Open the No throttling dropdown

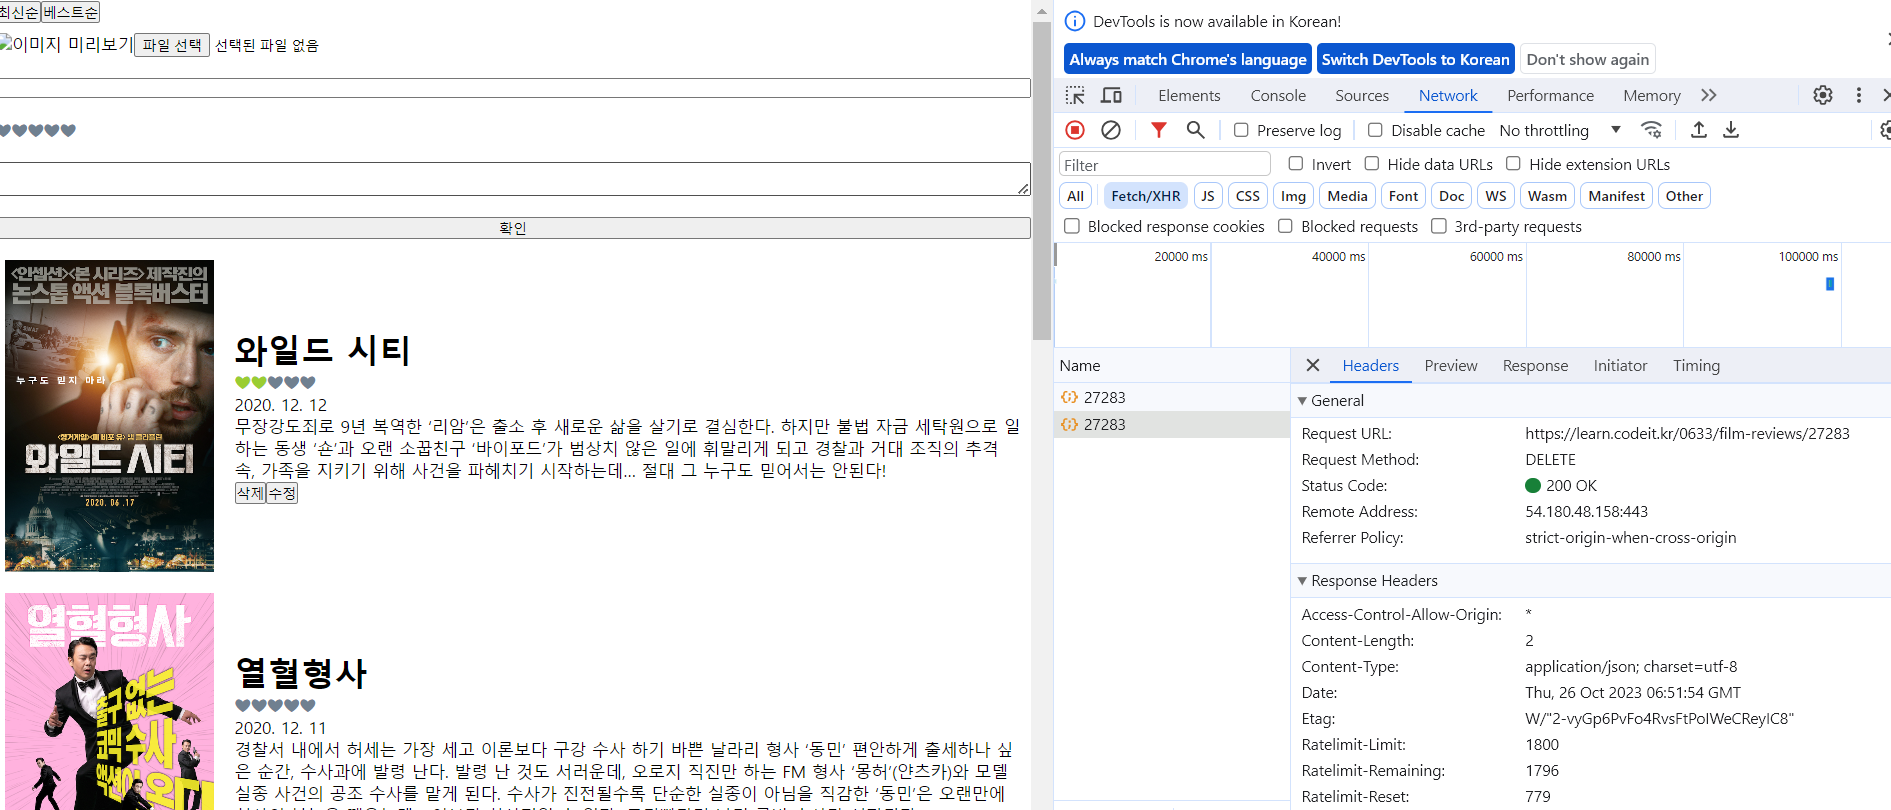pyautogui.click(x=1559, y=130)
